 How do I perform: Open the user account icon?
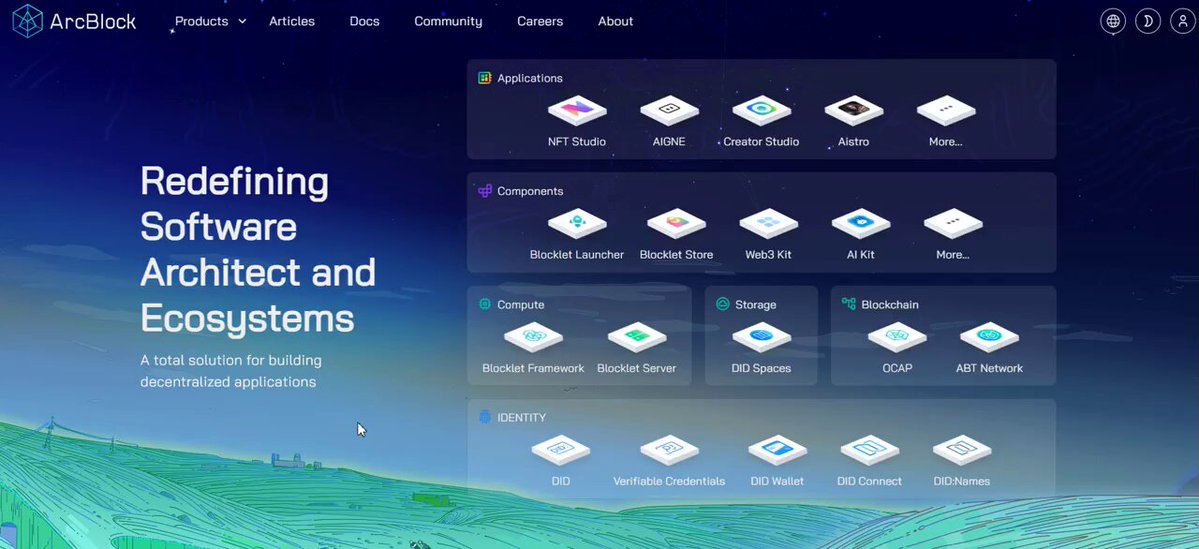coord(1183,21)
